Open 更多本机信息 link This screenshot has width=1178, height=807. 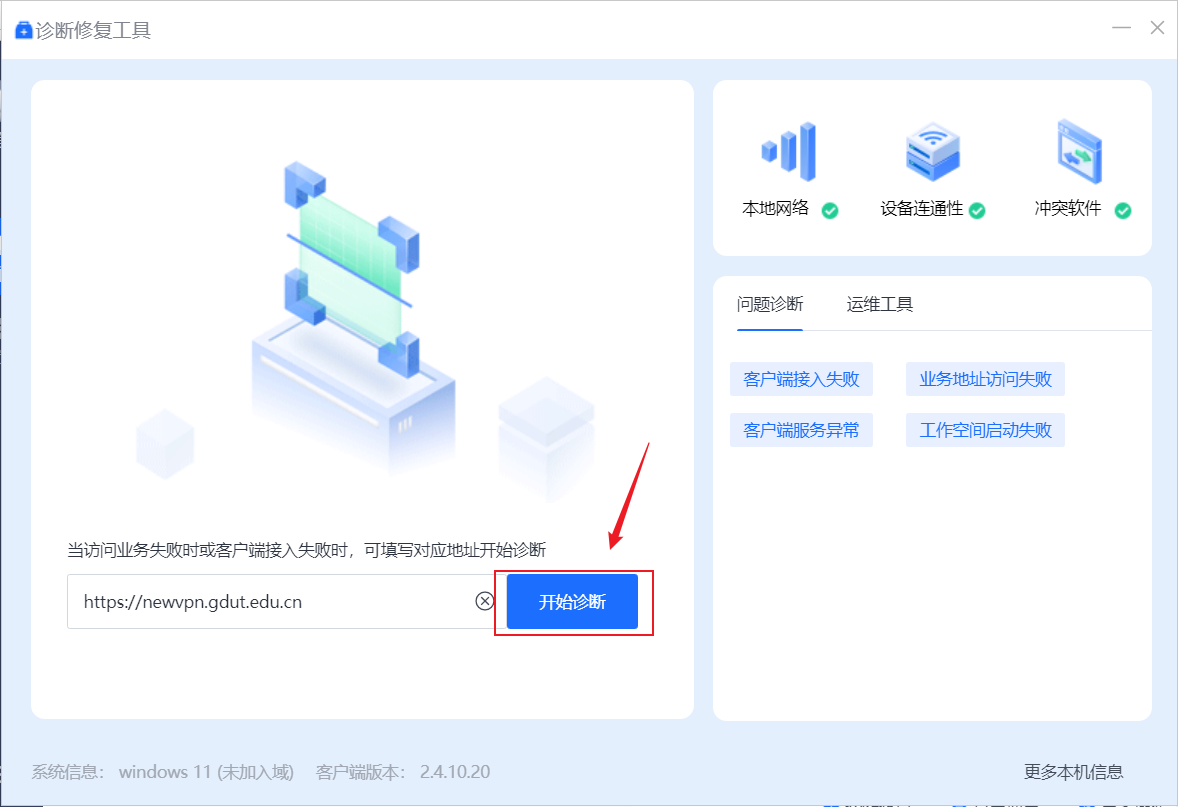pyautogui.click(x=1073, y=772)
